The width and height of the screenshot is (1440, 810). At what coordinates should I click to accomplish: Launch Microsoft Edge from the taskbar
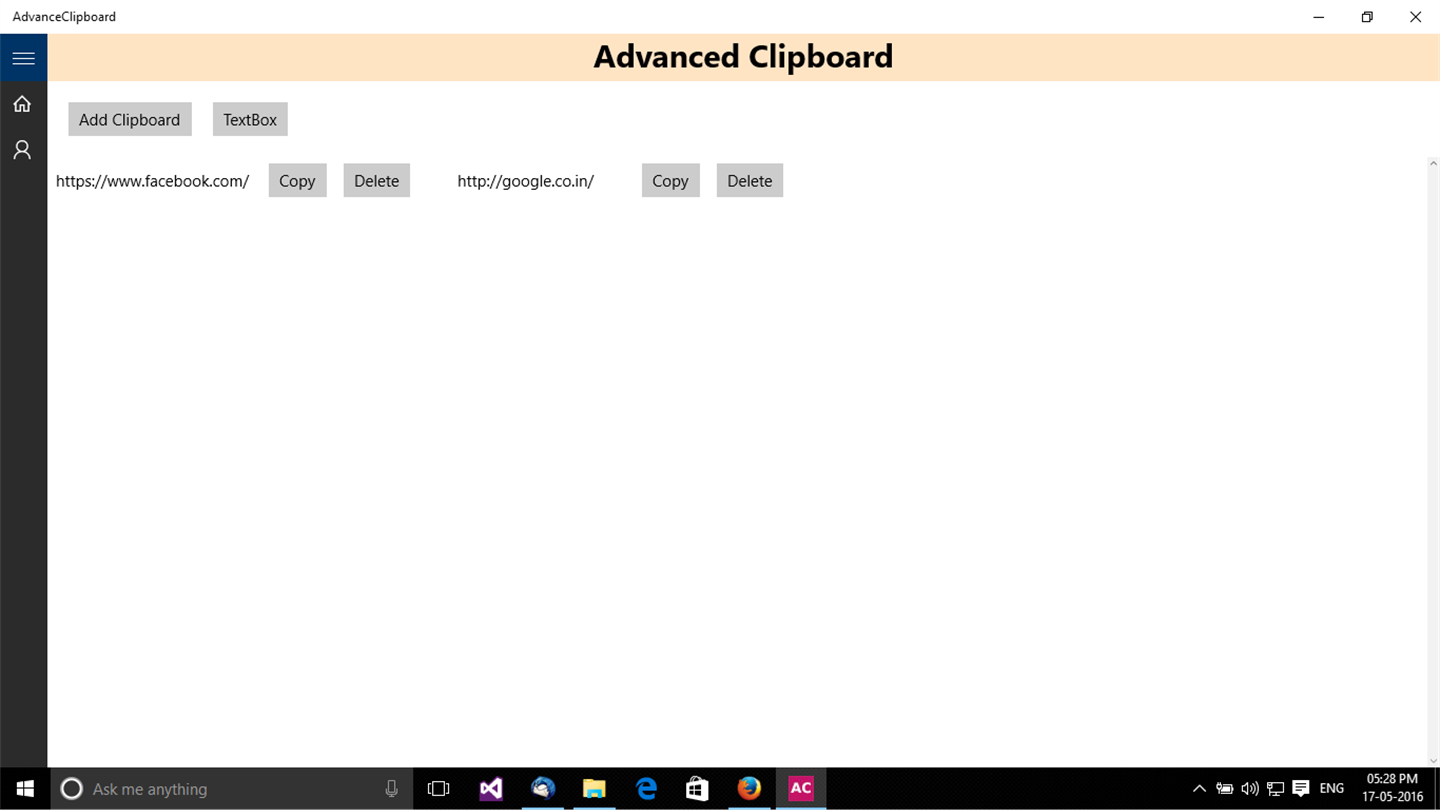point(646,789)
